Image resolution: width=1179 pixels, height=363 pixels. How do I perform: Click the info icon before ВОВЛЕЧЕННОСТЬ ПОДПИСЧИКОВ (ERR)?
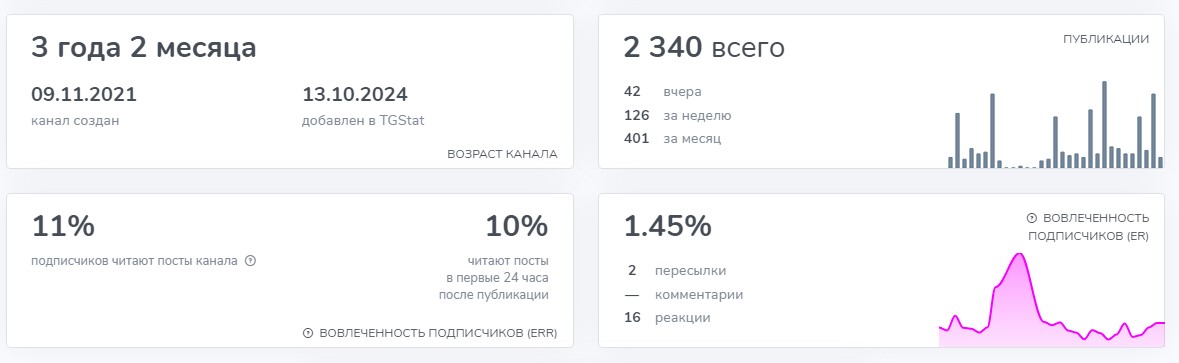[308, 333]
